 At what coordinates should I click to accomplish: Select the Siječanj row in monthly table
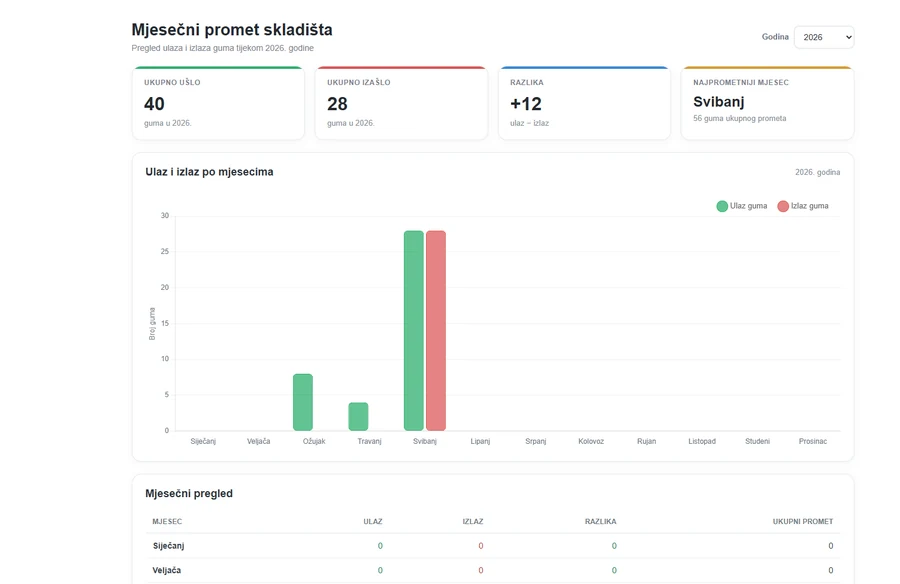click(493, 546)
